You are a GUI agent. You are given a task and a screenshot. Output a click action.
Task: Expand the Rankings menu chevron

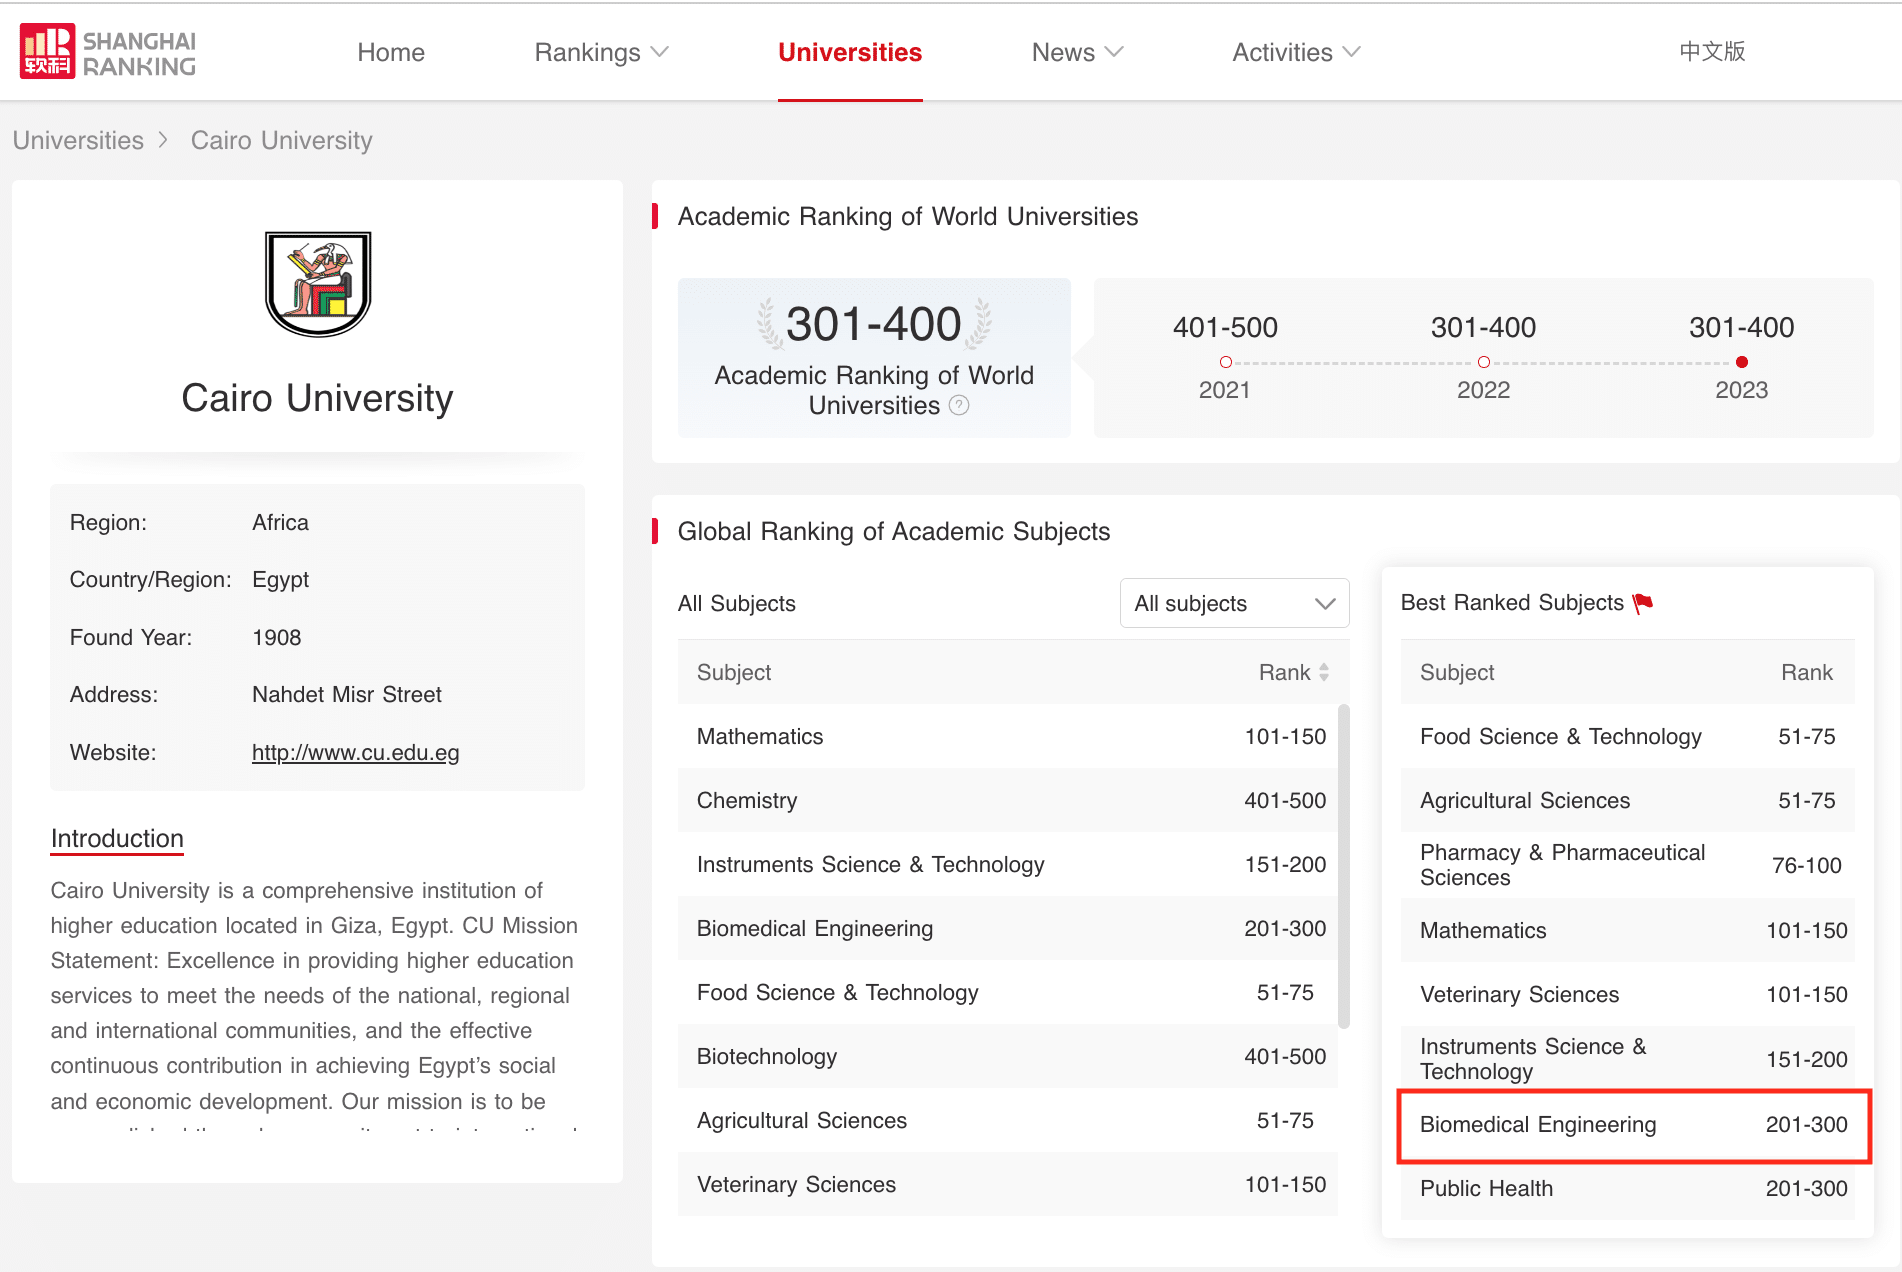(660, 51)
